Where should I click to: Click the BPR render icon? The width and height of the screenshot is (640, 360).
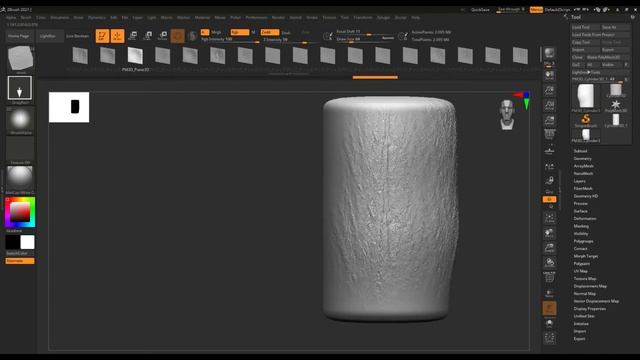[549, 53]
